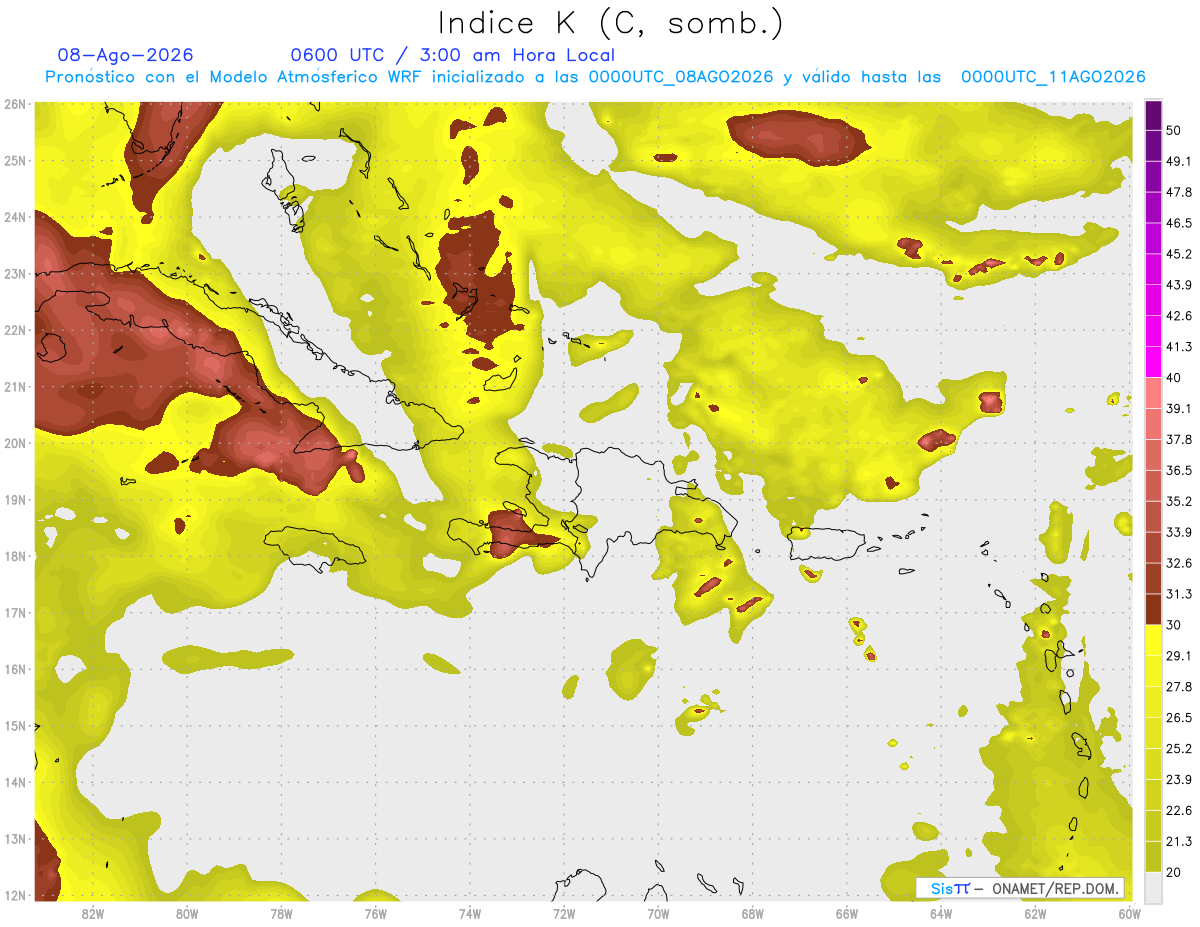Click the latitude label '12N'
1200x927 pixels.
15,895
